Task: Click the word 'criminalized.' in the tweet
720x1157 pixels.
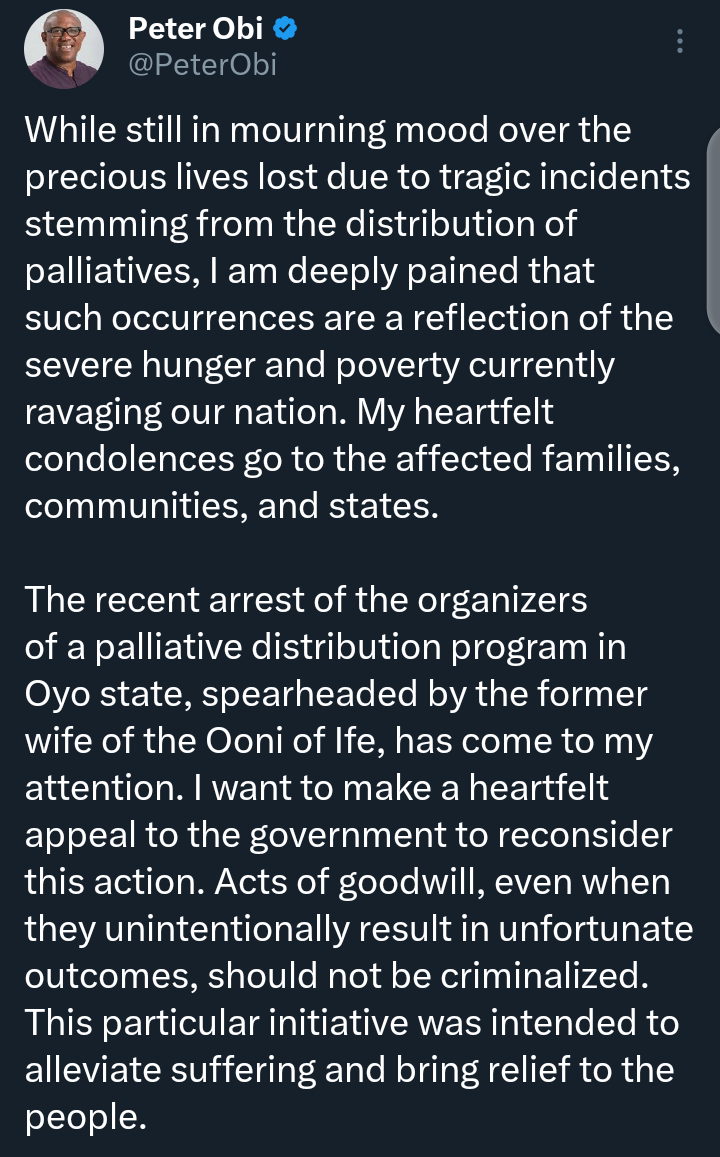Action: click(545, 977)
